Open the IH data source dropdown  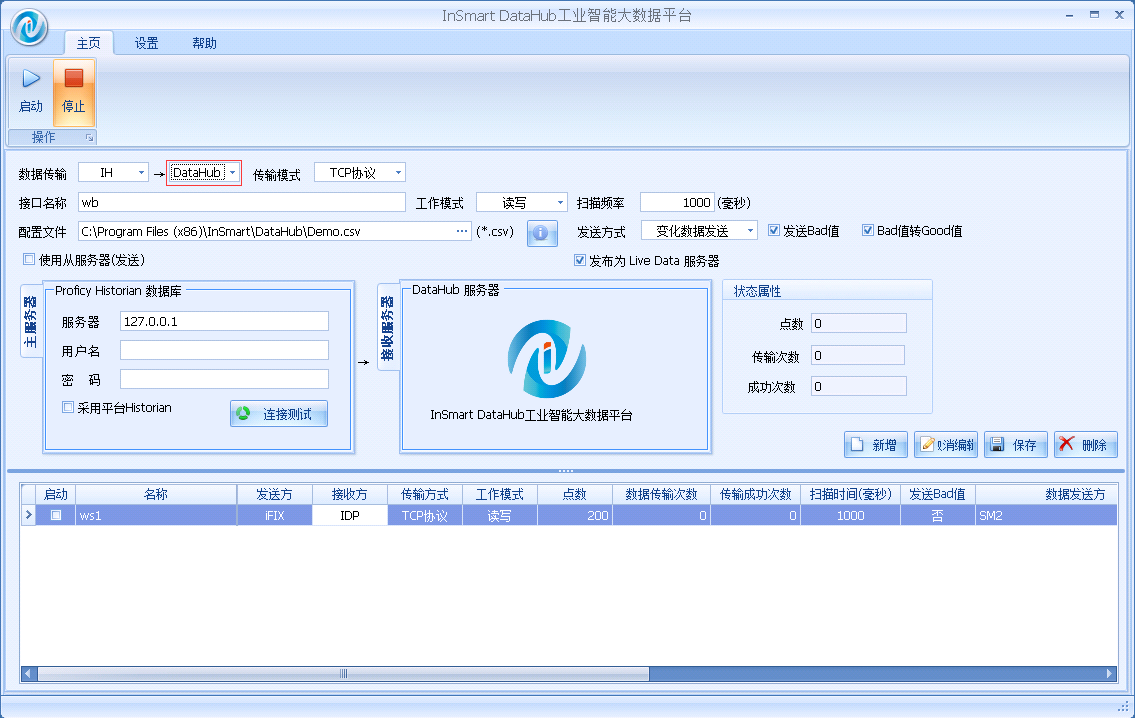pos(141,173)
